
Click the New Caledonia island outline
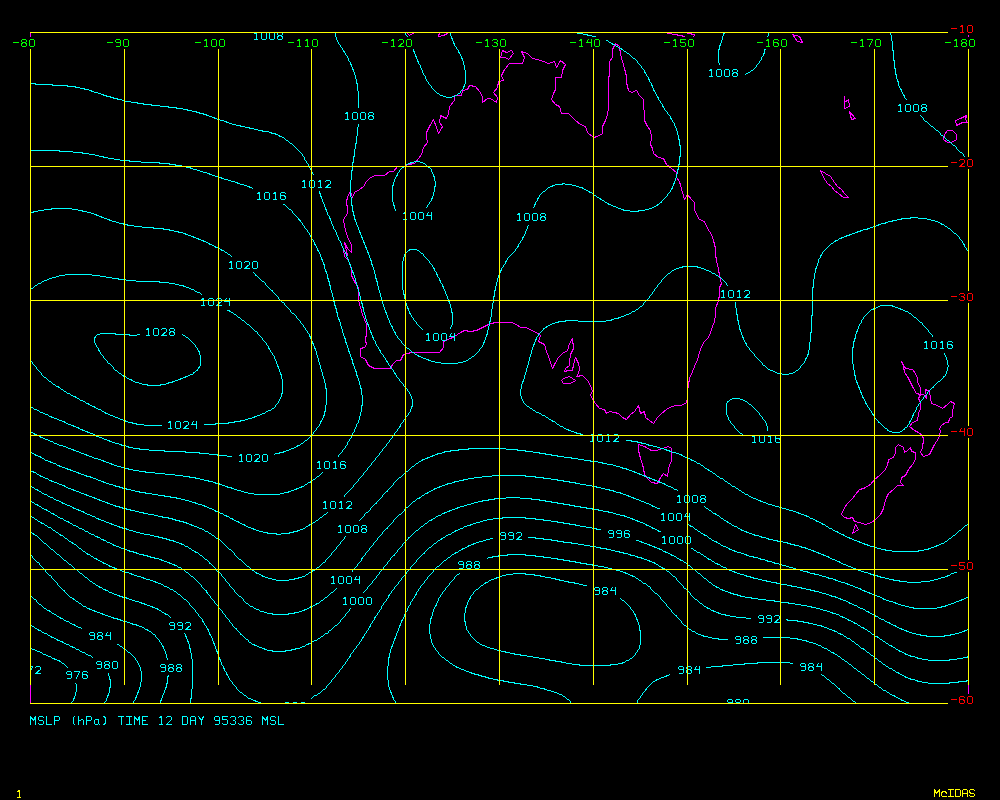[x=832, y=184]
